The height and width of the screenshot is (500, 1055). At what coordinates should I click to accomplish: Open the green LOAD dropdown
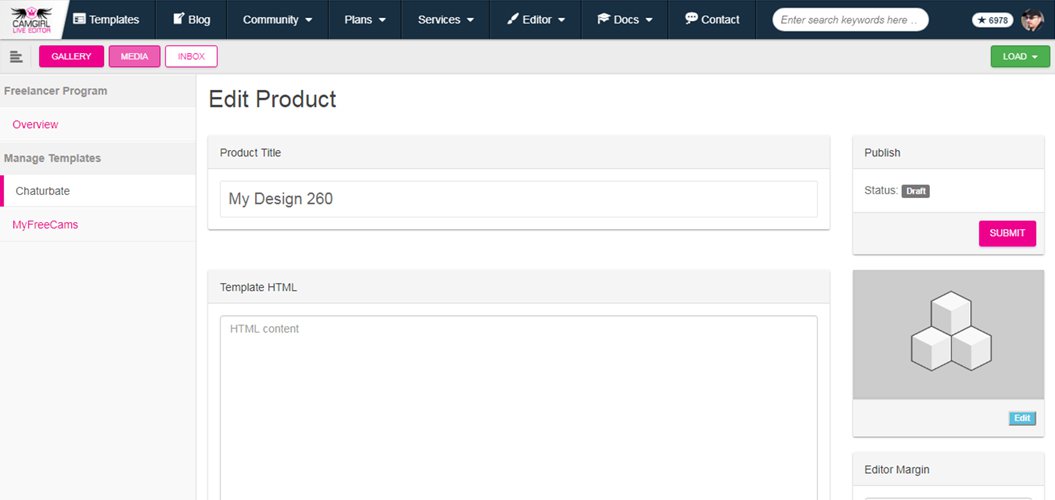point(1020,57)
